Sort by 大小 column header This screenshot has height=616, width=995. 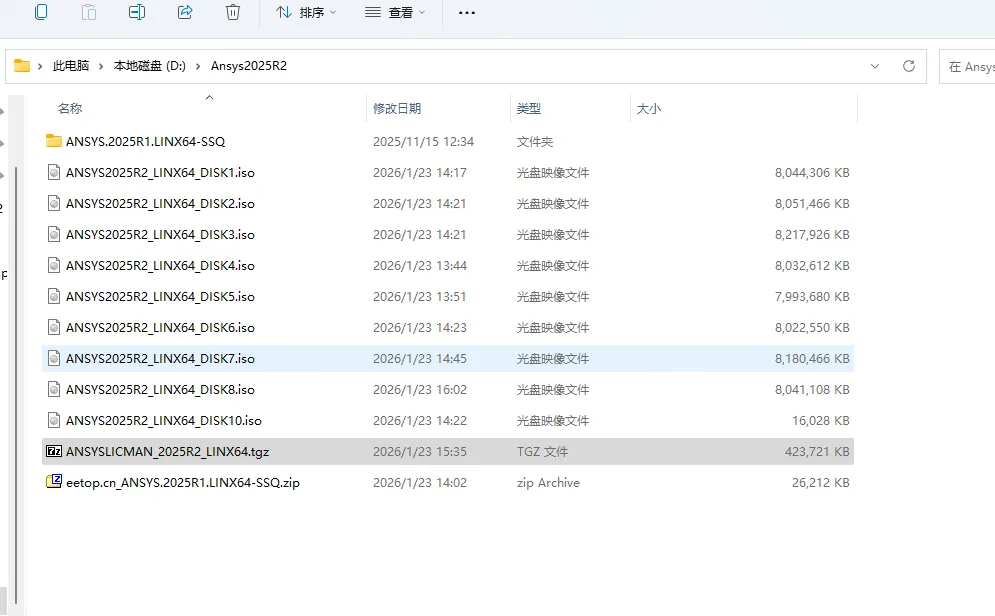tap(649, 108)
